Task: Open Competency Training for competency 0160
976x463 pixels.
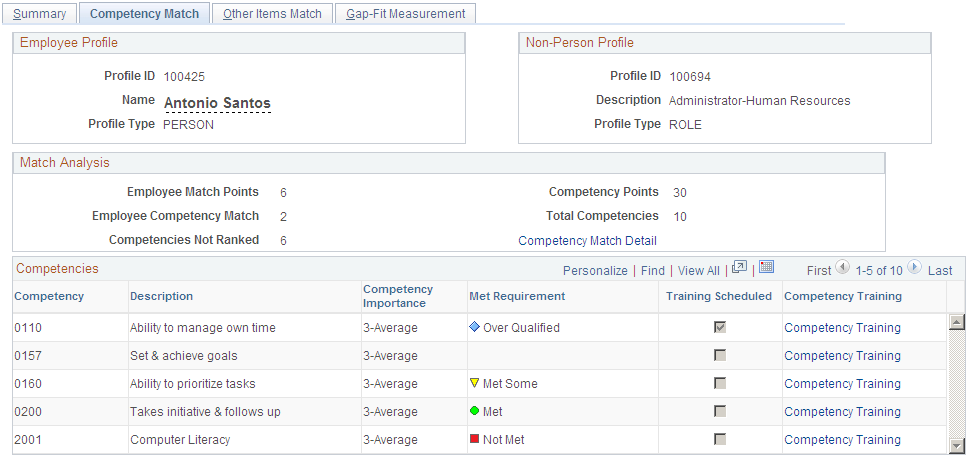Action: tap(842, 383)
